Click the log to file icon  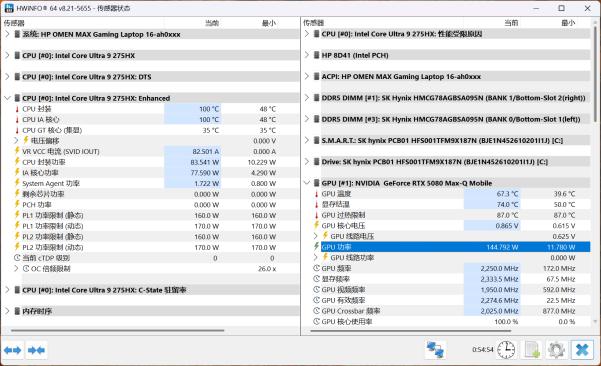[532, 350]
